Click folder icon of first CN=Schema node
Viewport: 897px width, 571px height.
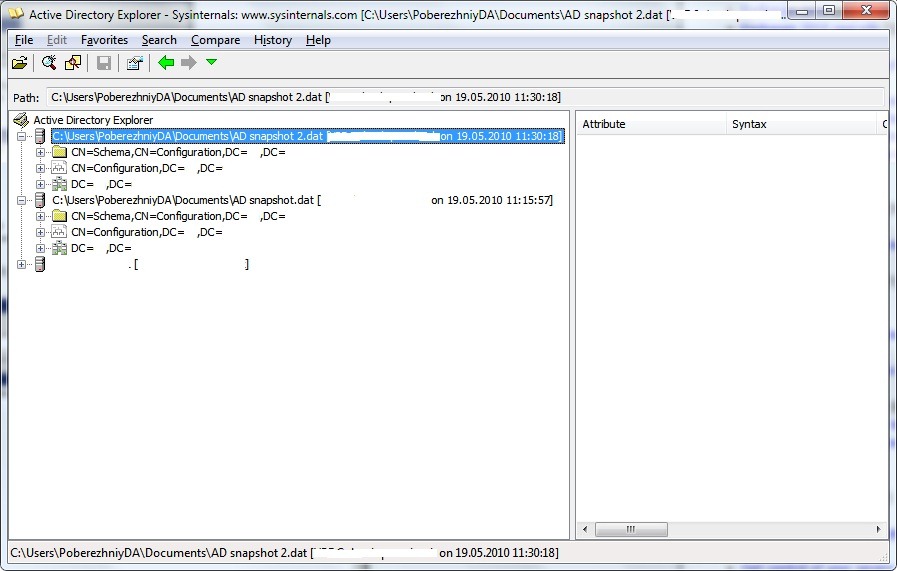click(59, 152)
